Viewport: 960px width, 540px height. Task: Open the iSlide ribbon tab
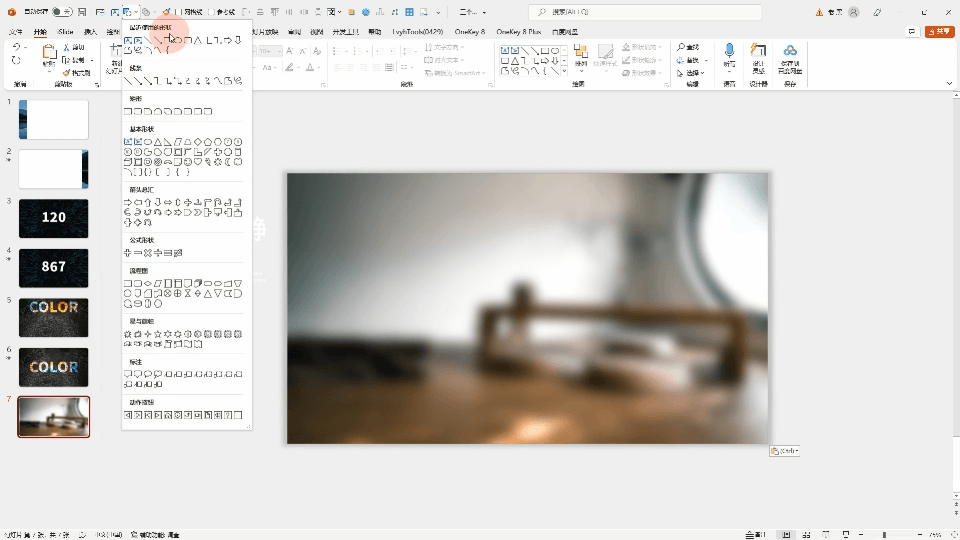click(x=66, y=32)
